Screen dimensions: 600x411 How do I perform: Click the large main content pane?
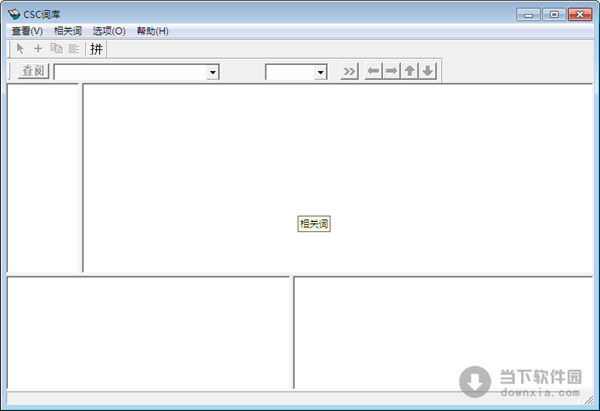click(338, 178)
